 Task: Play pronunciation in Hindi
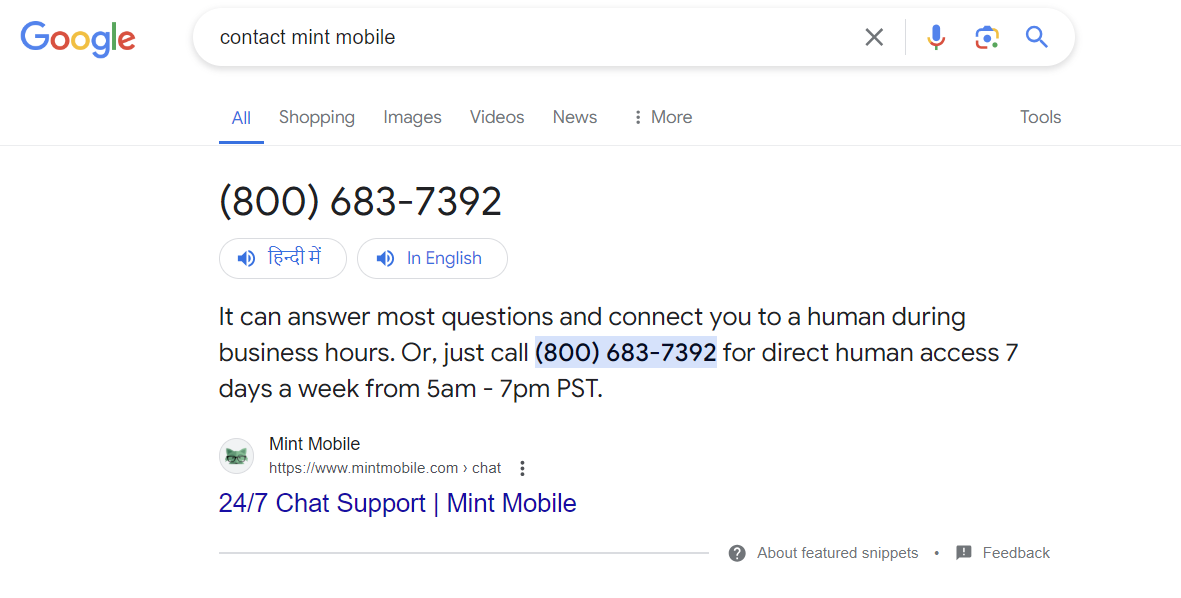pos(282,258)
